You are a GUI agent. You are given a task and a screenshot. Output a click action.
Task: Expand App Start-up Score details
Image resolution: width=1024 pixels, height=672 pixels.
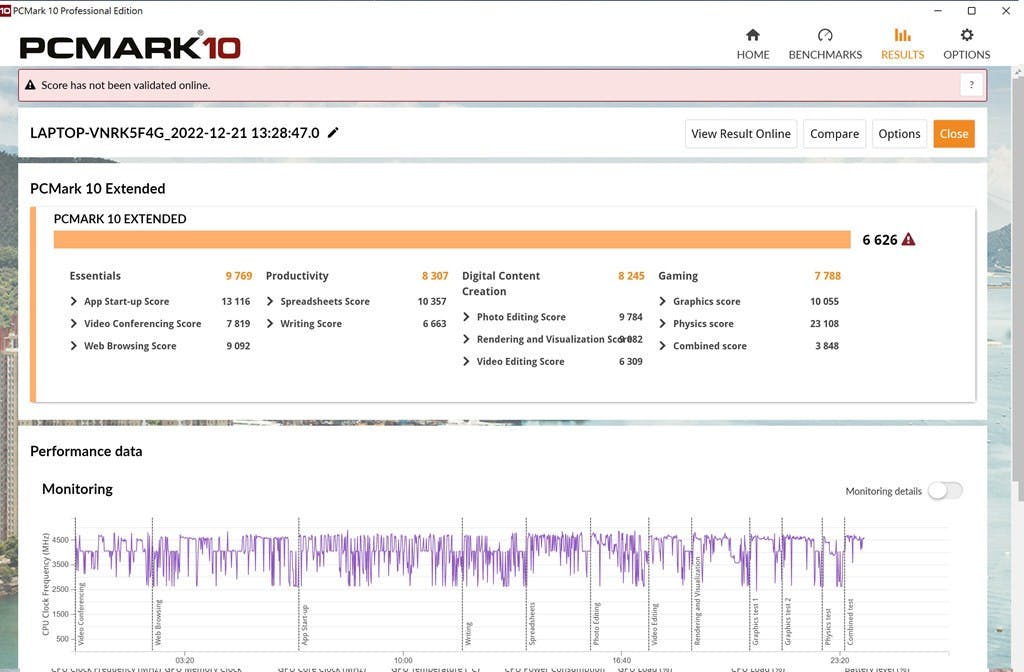point(74,302)
